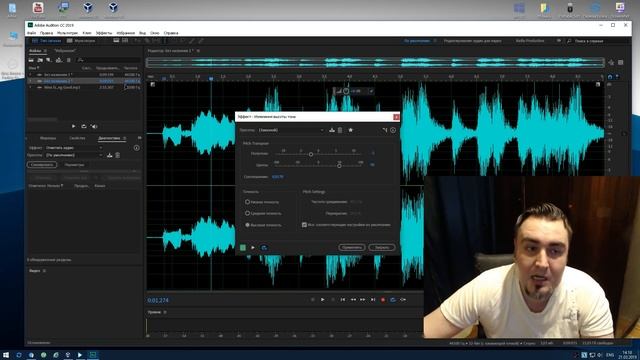Viewport: 640px width, 360px height.
Task: Select the mp3 file row in Files panel
Action: (84, 87)
